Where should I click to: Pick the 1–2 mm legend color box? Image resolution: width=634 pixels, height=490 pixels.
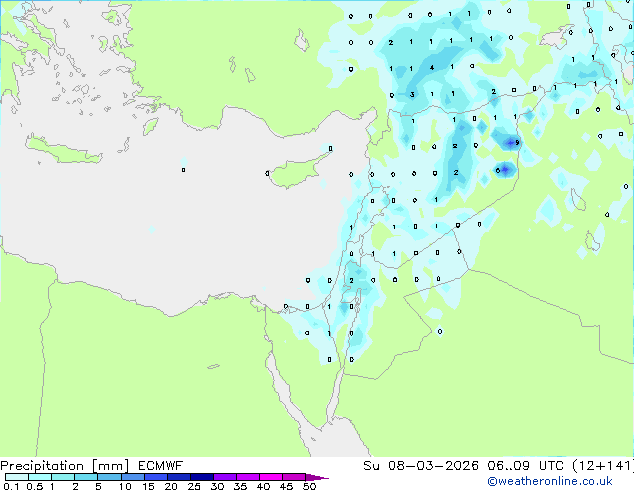click(63, 477)
